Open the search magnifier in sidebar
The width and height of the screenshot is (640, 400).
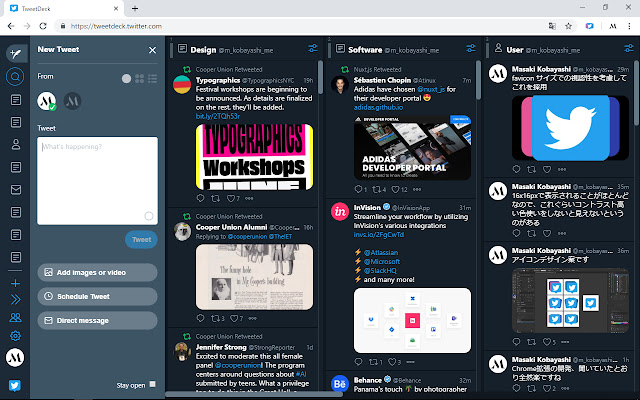(15, 76)
